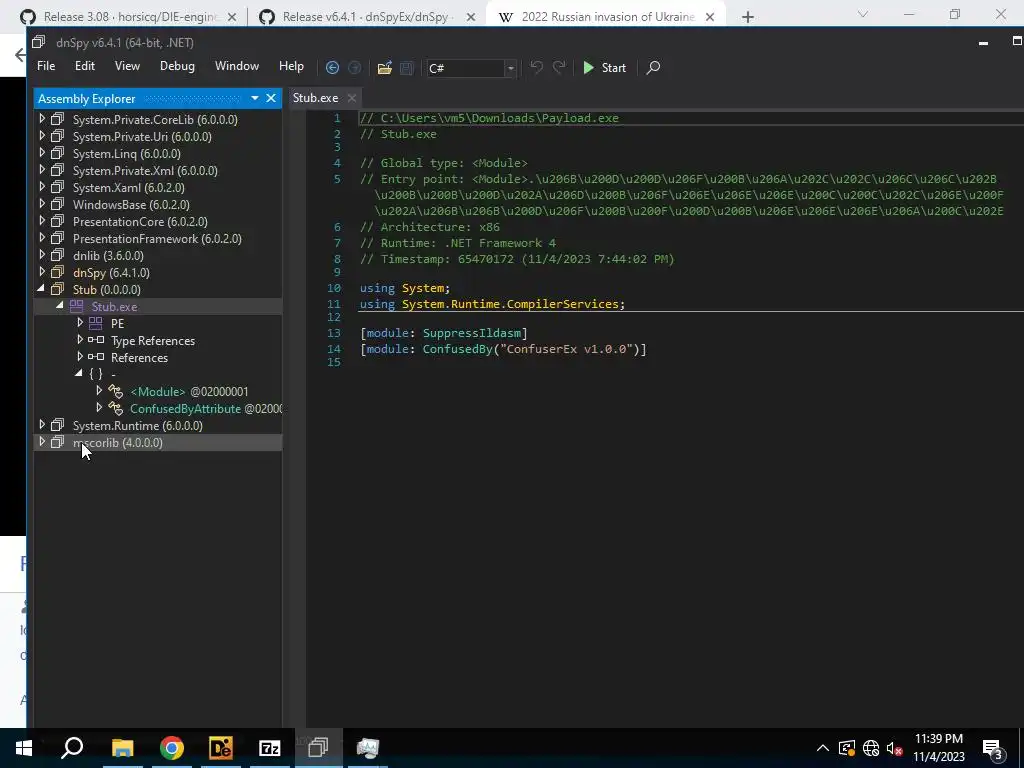The width and height of the screenshot is (1024, 768).
Task: Click SuppressIldasm attribute in code
Action: [472, 333]
